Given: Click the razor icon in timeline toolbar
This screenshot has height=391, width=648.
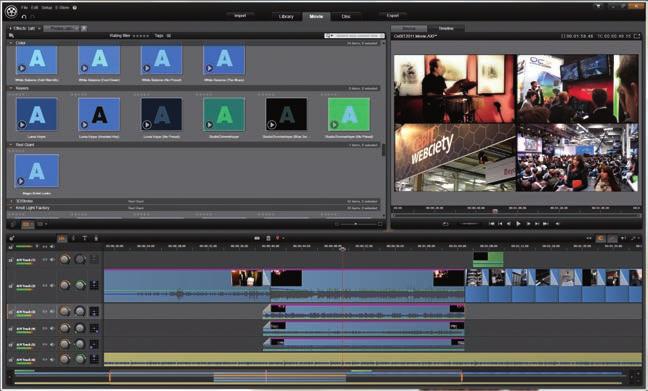Looking at the screenshot, I should (x=74, y=238).
